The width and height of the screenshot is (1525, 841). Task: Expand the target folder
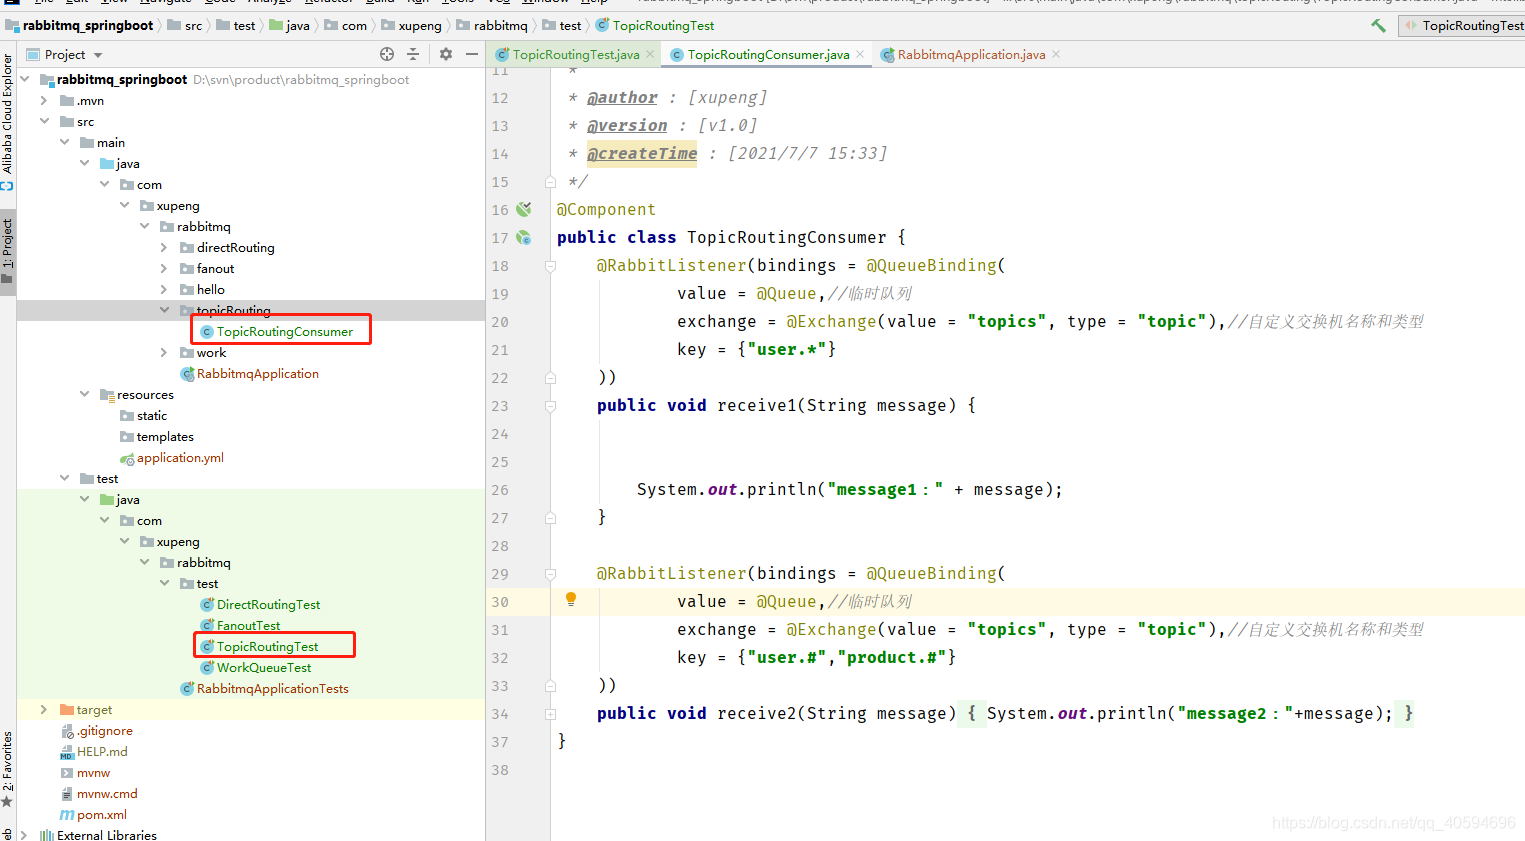pyautogui.click(x=44, y=710)
